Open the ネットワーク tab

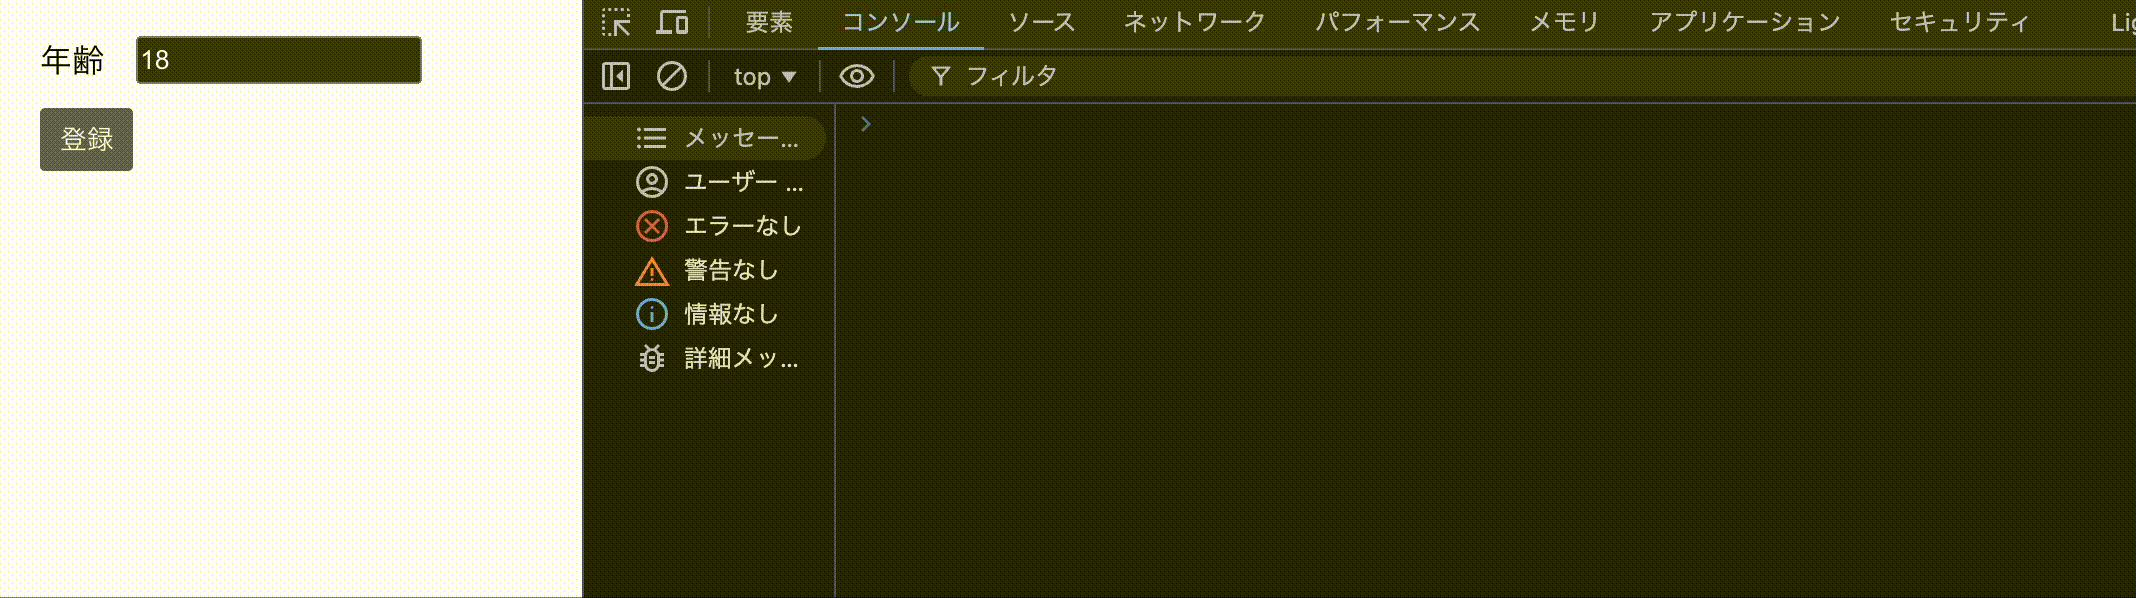point(1194,22)
